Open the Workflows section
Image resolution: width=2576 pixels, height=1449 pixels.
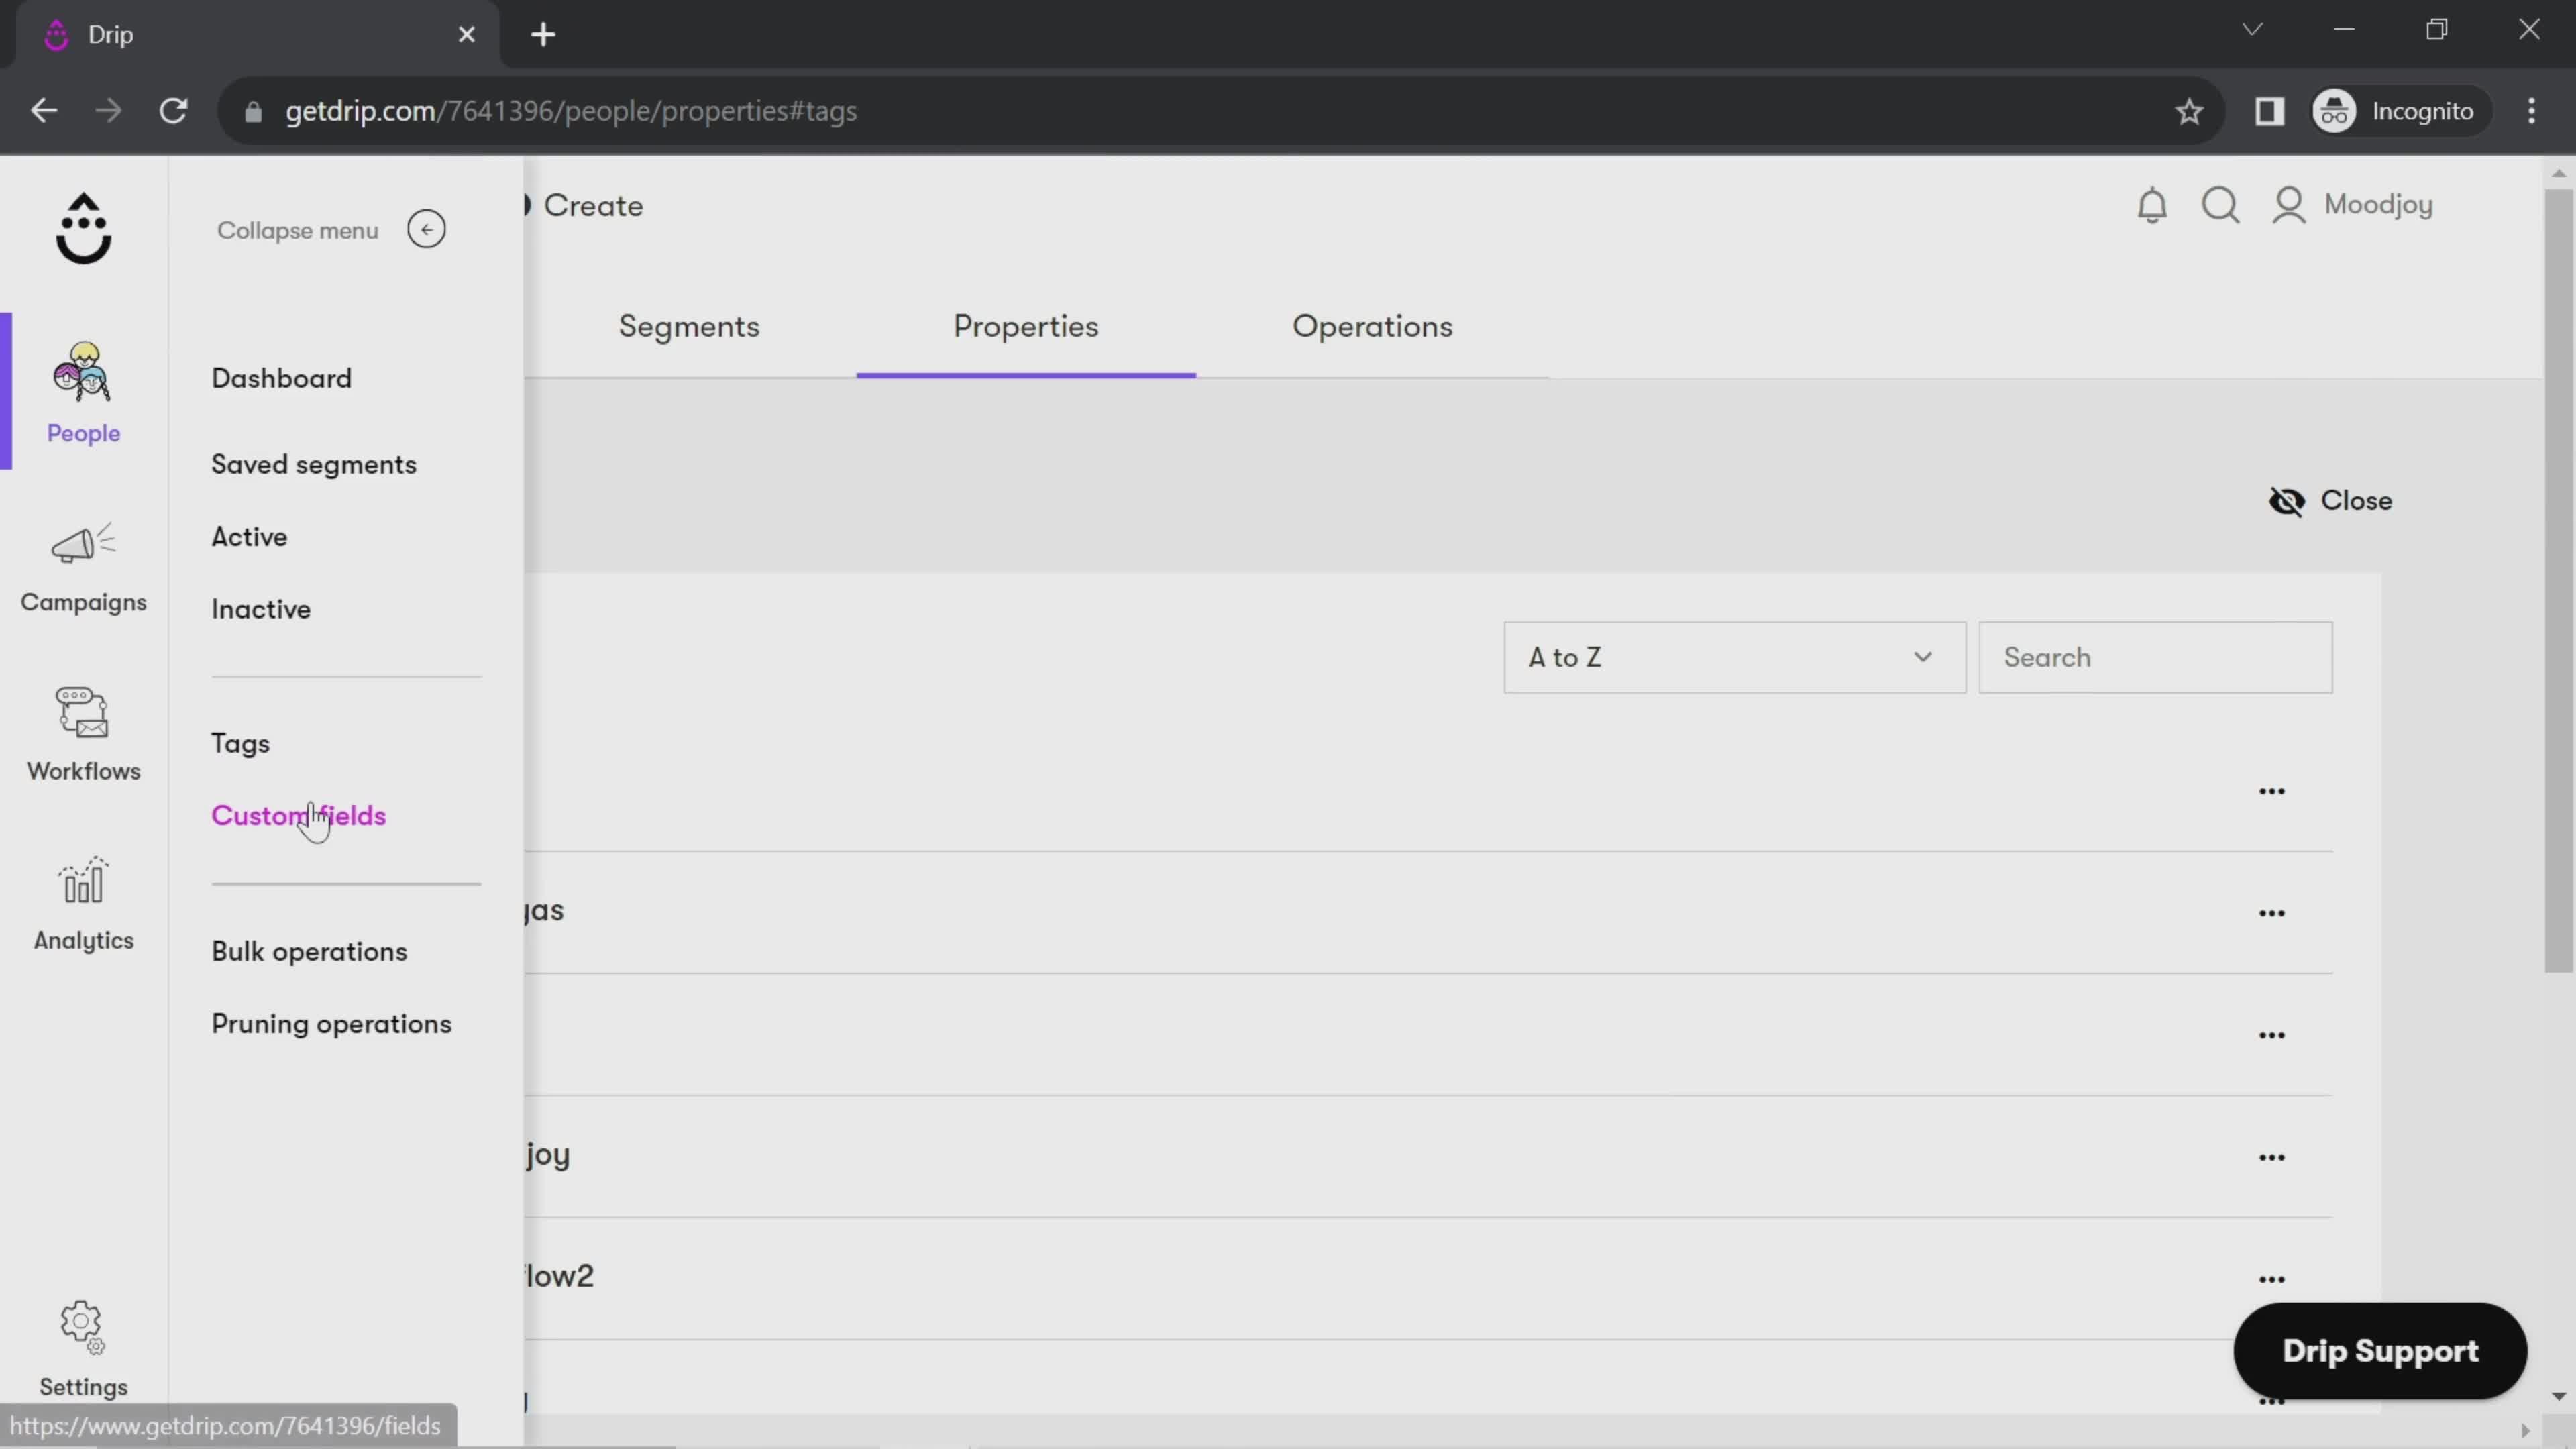83,735
